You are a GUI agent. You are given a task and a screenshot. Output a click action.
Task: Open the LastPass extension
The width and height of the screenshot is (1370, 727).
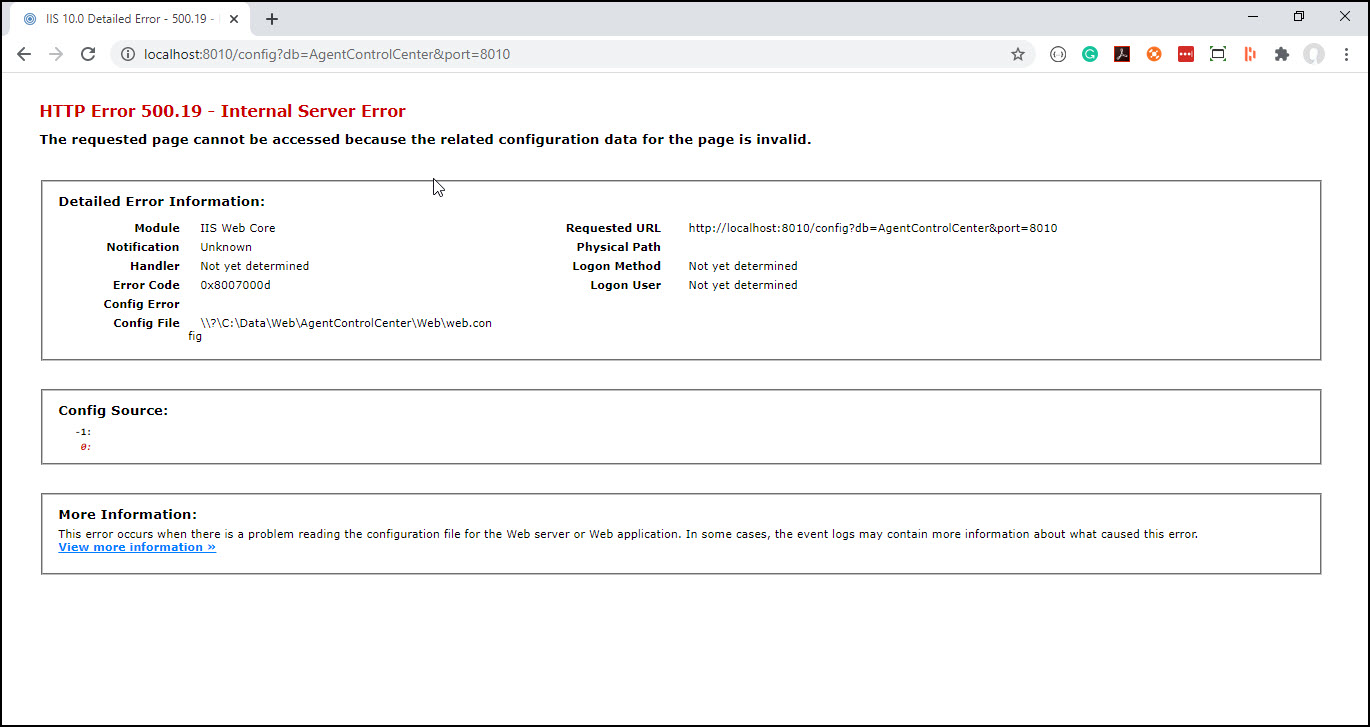coord(1186,54)
